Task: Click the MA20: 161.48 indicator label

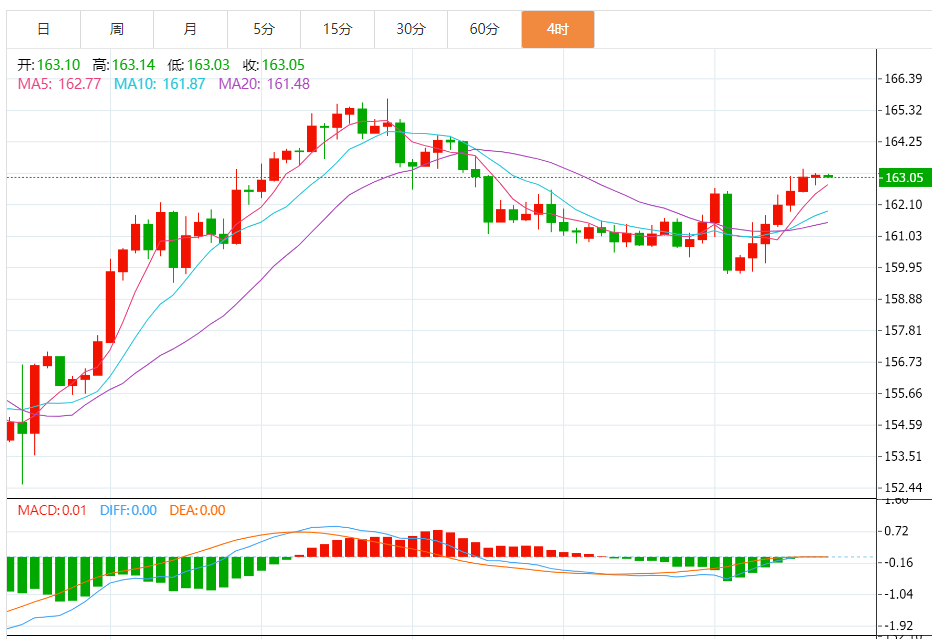Action: [x=264, y=84]
